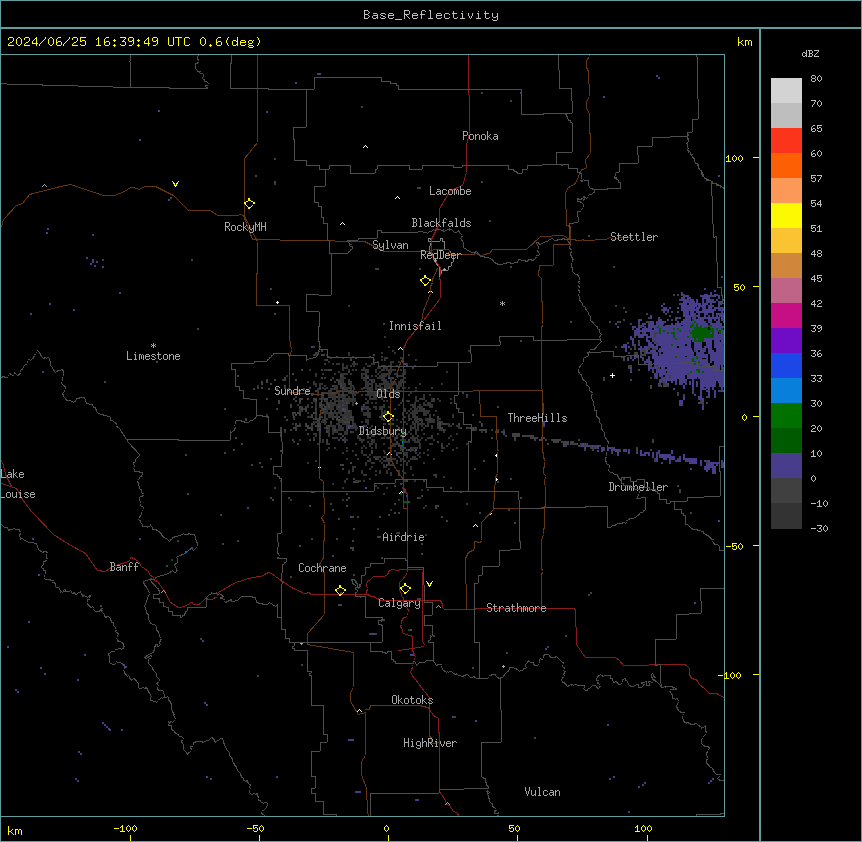Viewport: 862px width, 842px height.
Task: Click the -100 tick label on bottom axis
Action: (126, 829)
